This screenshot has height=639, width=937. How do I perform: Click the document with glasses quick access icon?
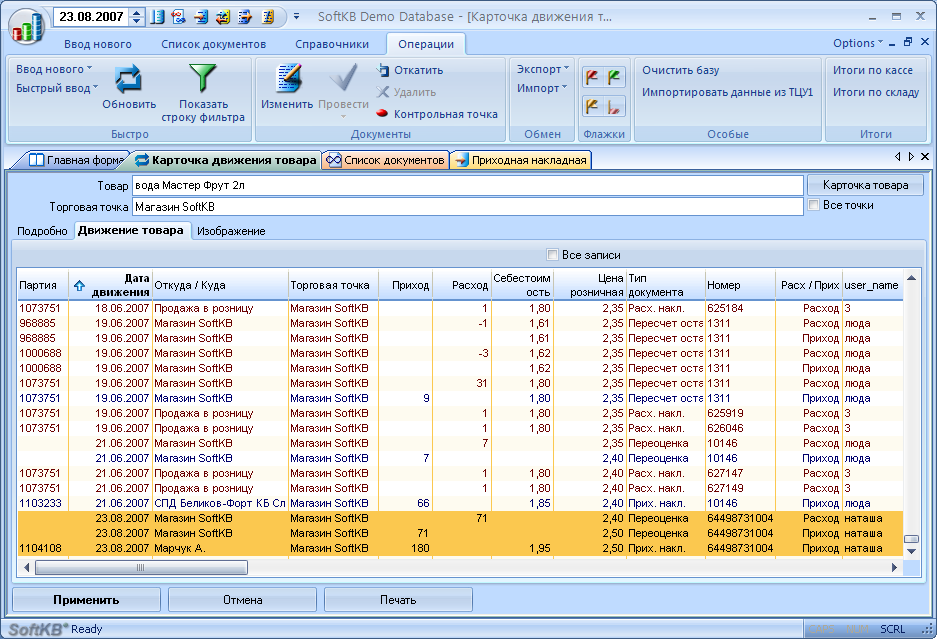coord(179,17)
